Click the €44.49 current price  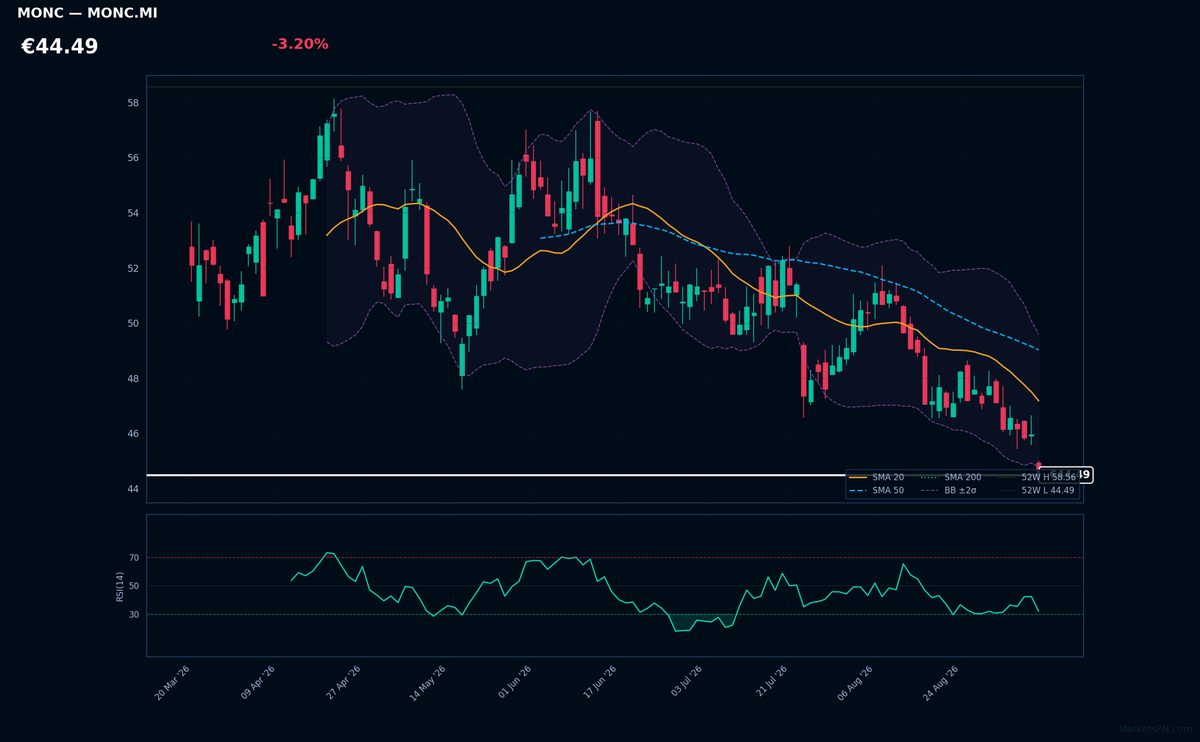(59, 46)
